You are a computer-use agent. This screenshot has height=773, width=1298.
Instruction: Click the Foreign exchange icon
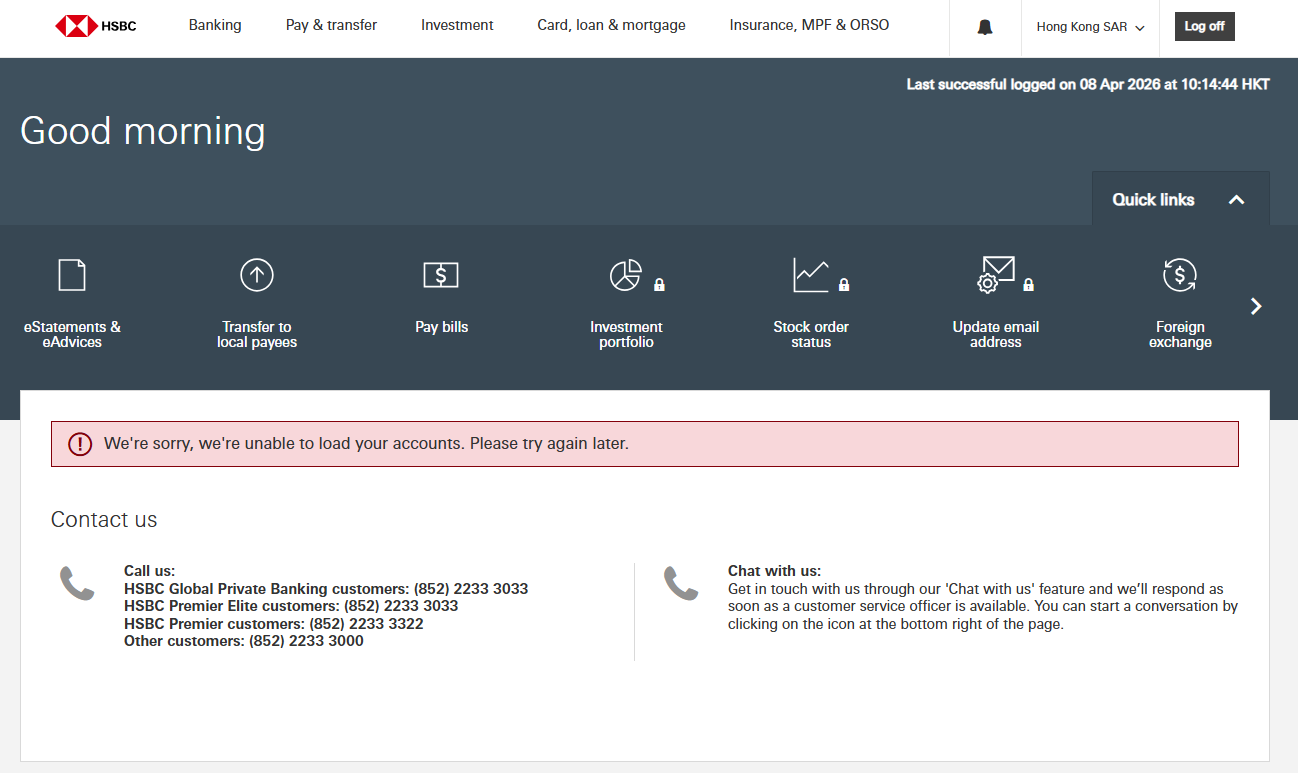pos(1180,275)
